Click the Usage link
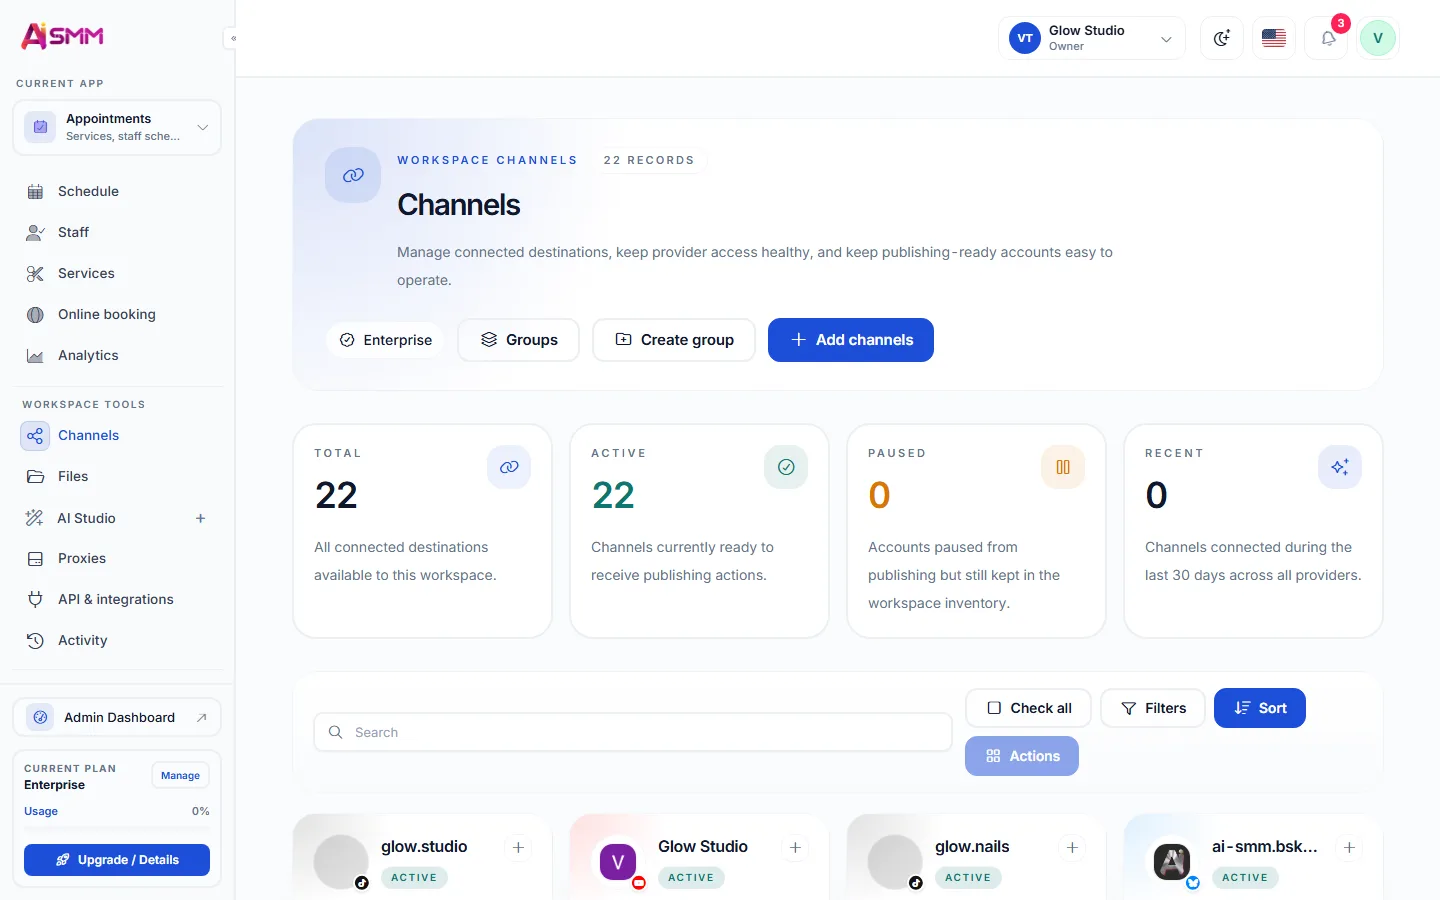This screenshot has width=1440, height=900. tap(41, 811)
